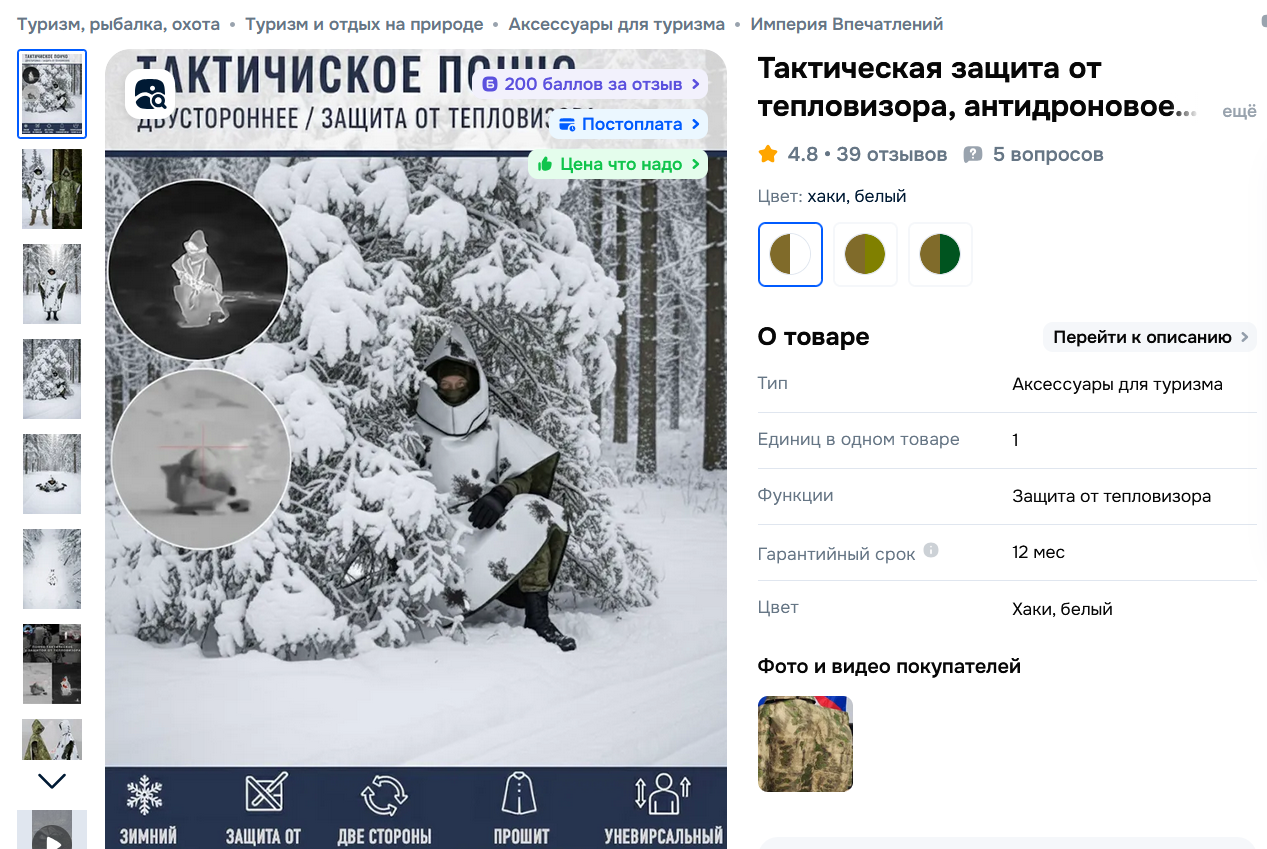Select khaki and green color swatch

(940, 254)
